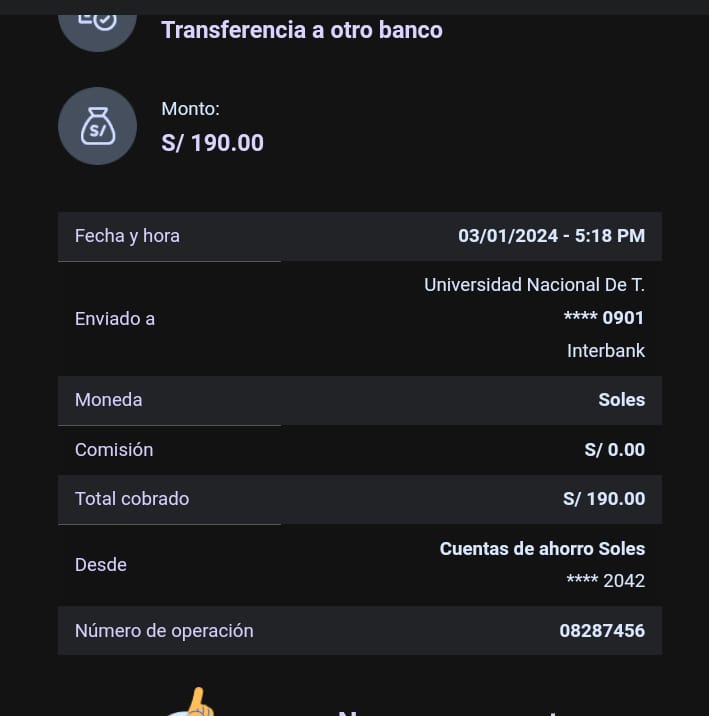This screenshot has width=709, height=716.
Task: Tap the Número de operación label
Action: (x=164, y=631)
